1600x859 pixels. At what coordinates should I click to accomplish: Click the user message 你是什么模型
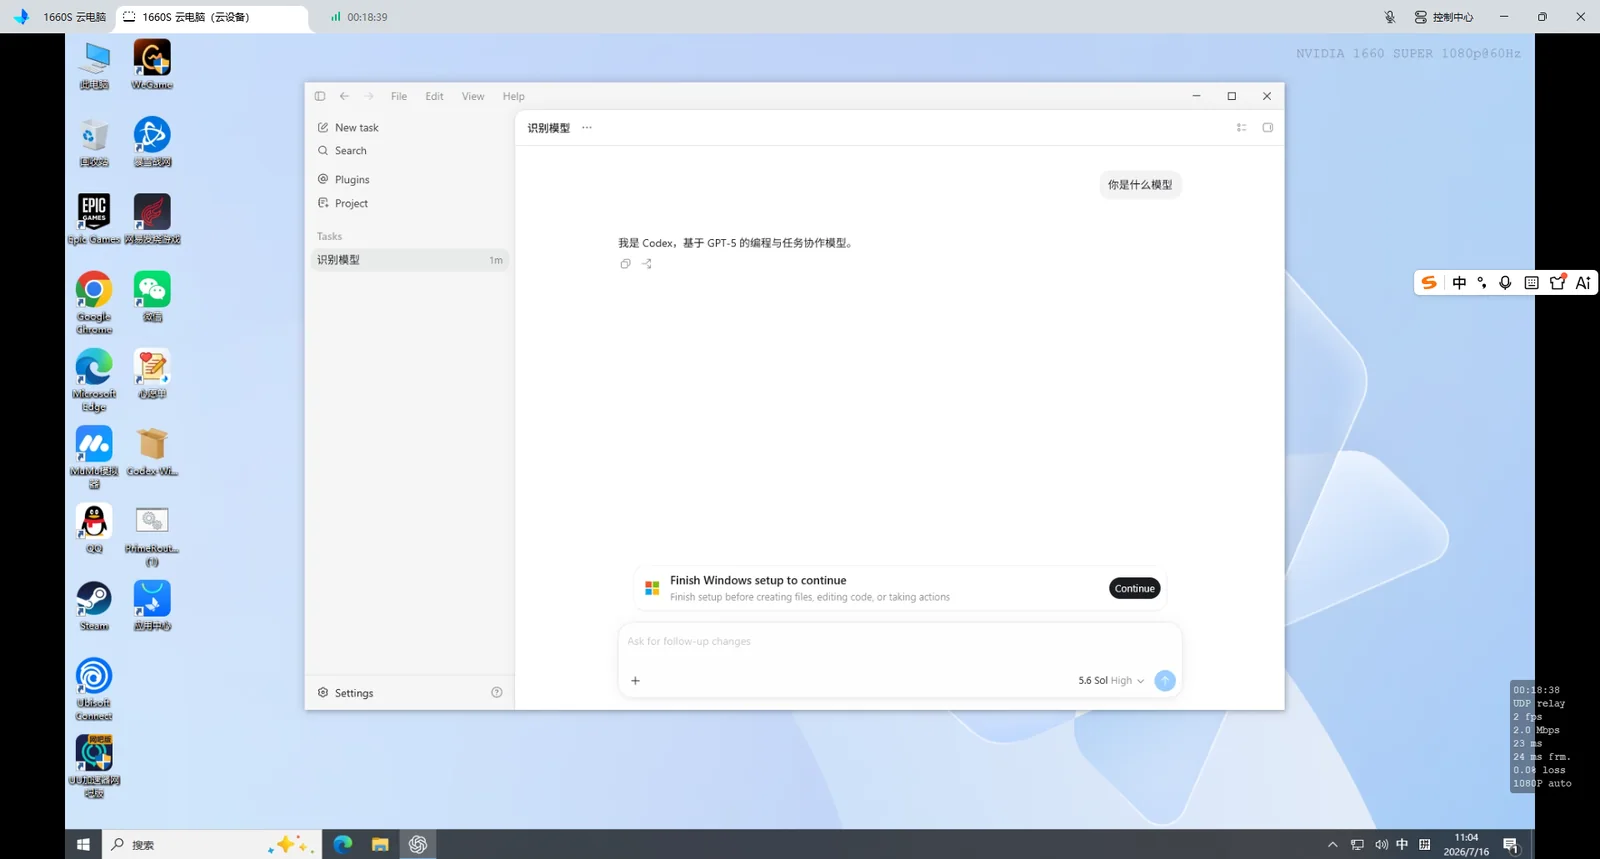(1140, 185)
